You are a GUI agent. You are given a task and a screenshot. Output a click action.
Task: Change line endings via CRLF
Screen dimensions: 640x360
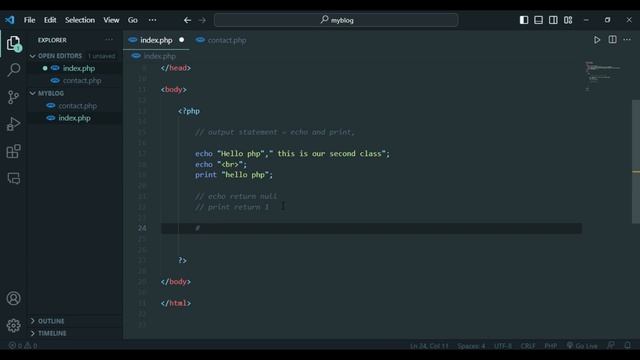(528, 346)
